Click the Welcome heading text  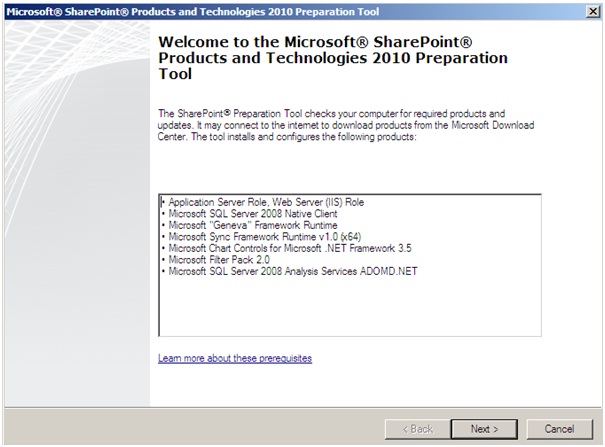[x=333, y=58]
